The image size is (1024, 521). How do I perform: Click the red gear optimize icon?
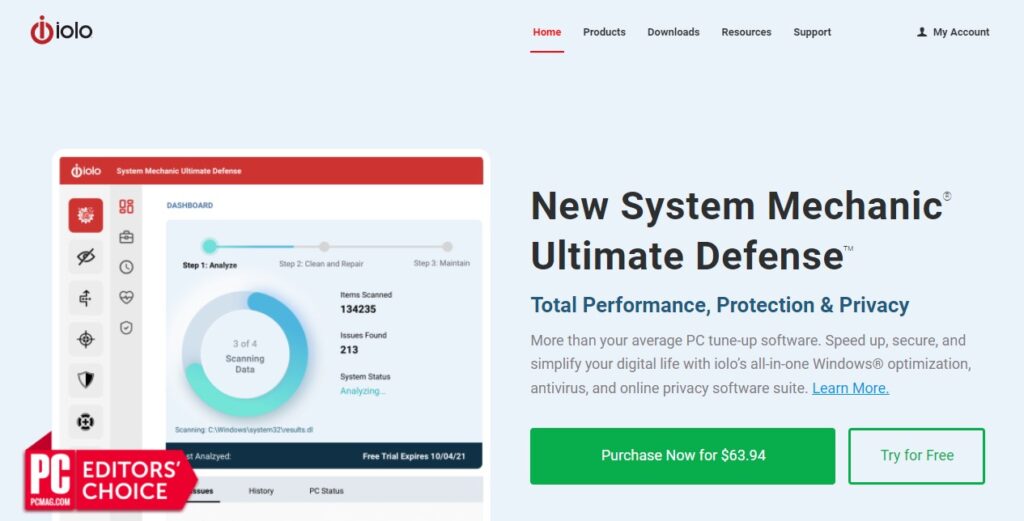tap(86, 215)
